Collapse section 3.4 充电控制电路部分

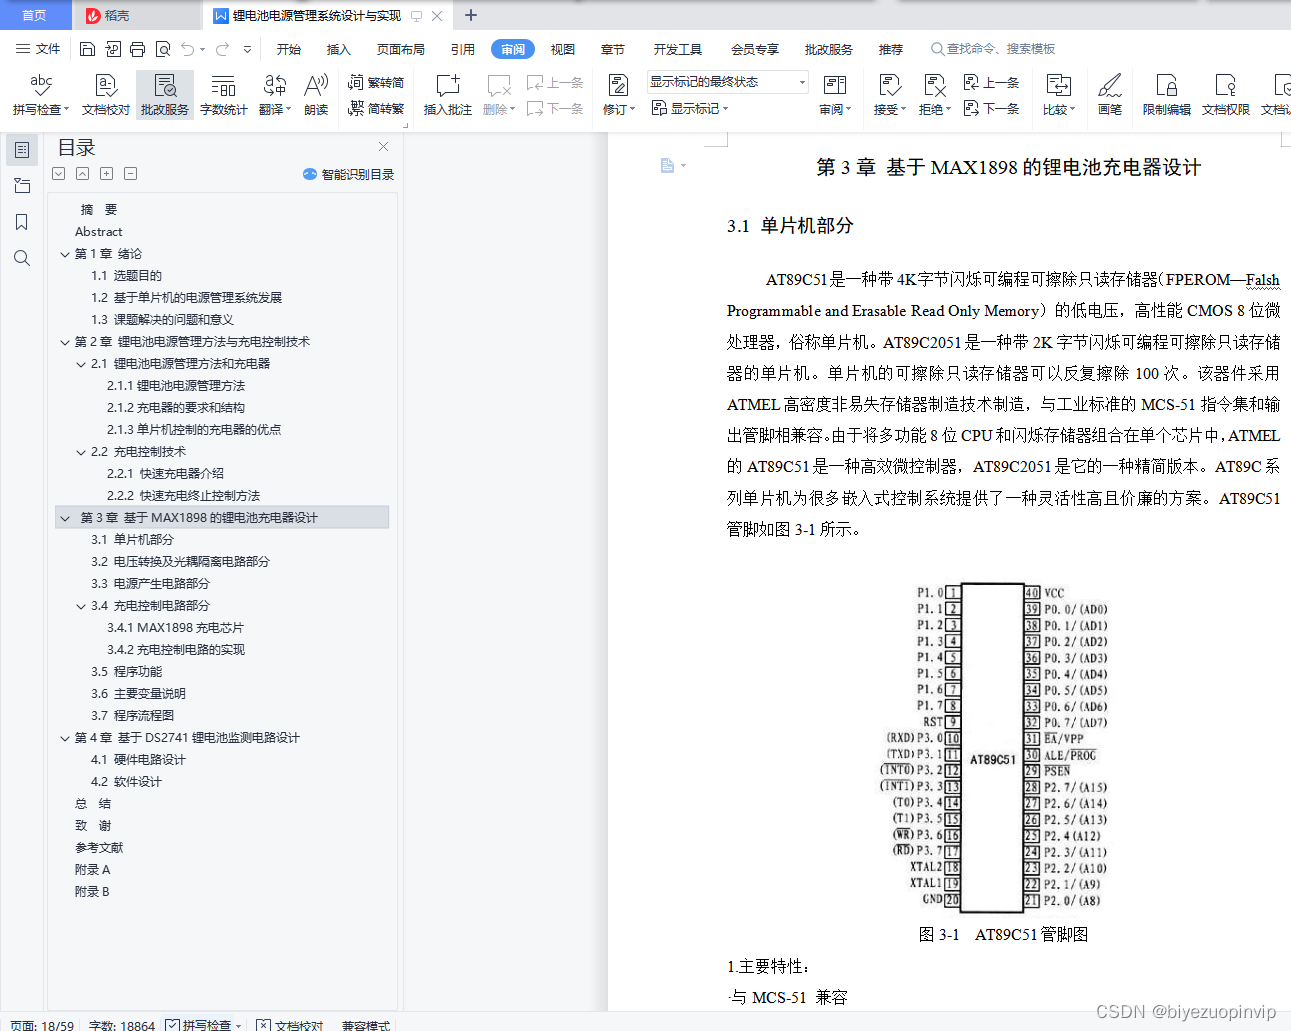(x=81, y=606)
